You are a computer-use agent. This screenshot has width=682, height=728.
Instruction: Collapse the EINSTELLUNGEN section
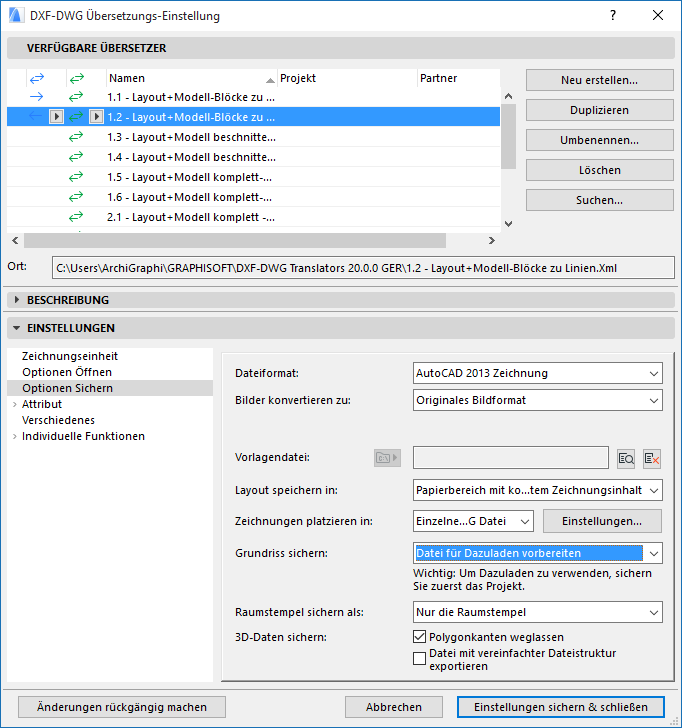coord(17,328)
